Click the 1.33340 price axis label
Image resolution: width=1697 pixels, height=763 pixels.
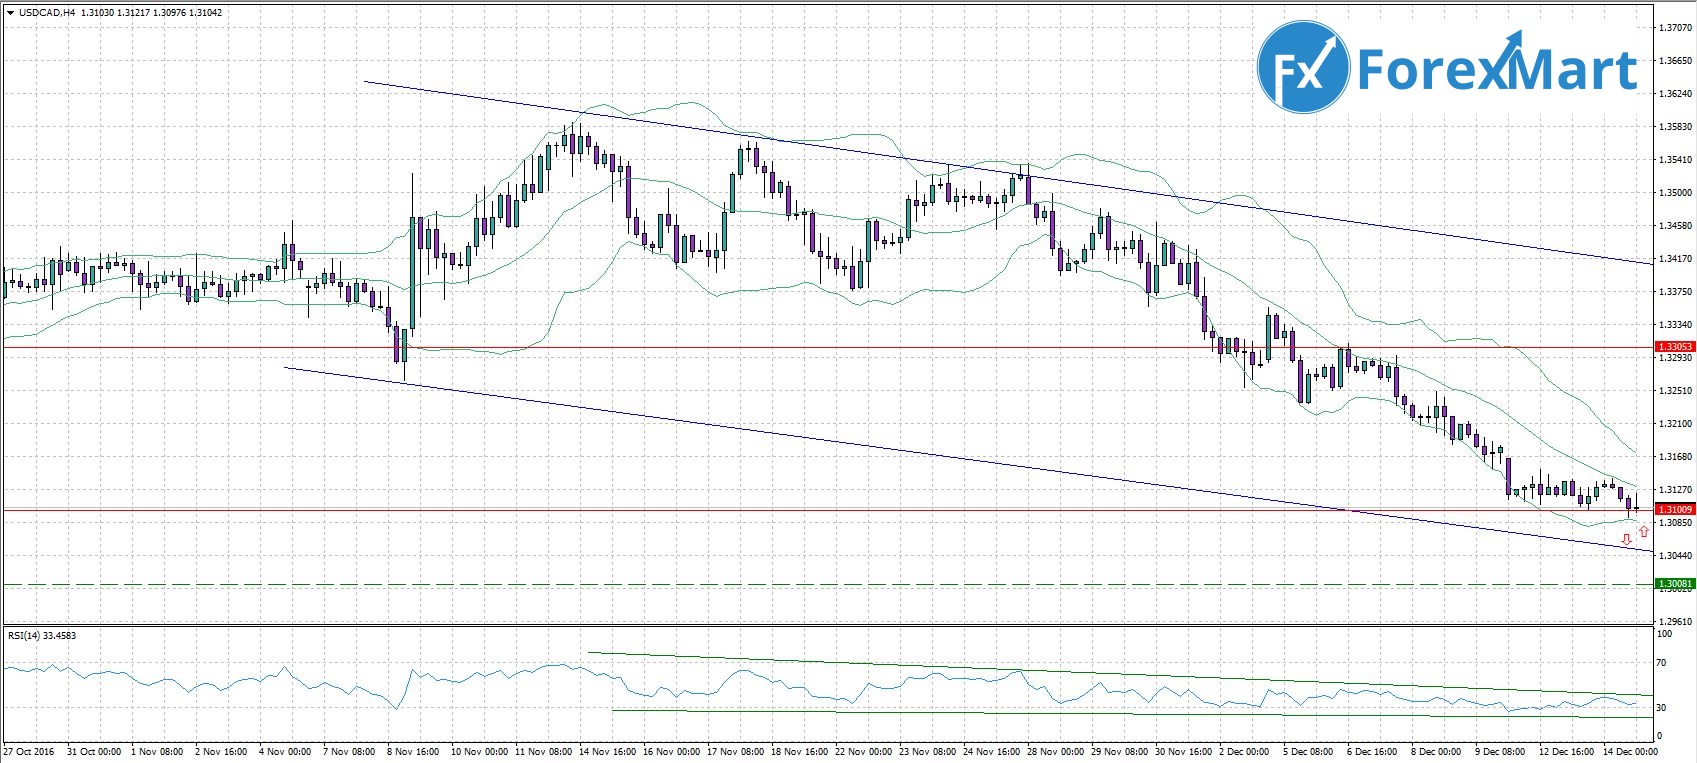pyautogui.click(x=1675, y=324)
